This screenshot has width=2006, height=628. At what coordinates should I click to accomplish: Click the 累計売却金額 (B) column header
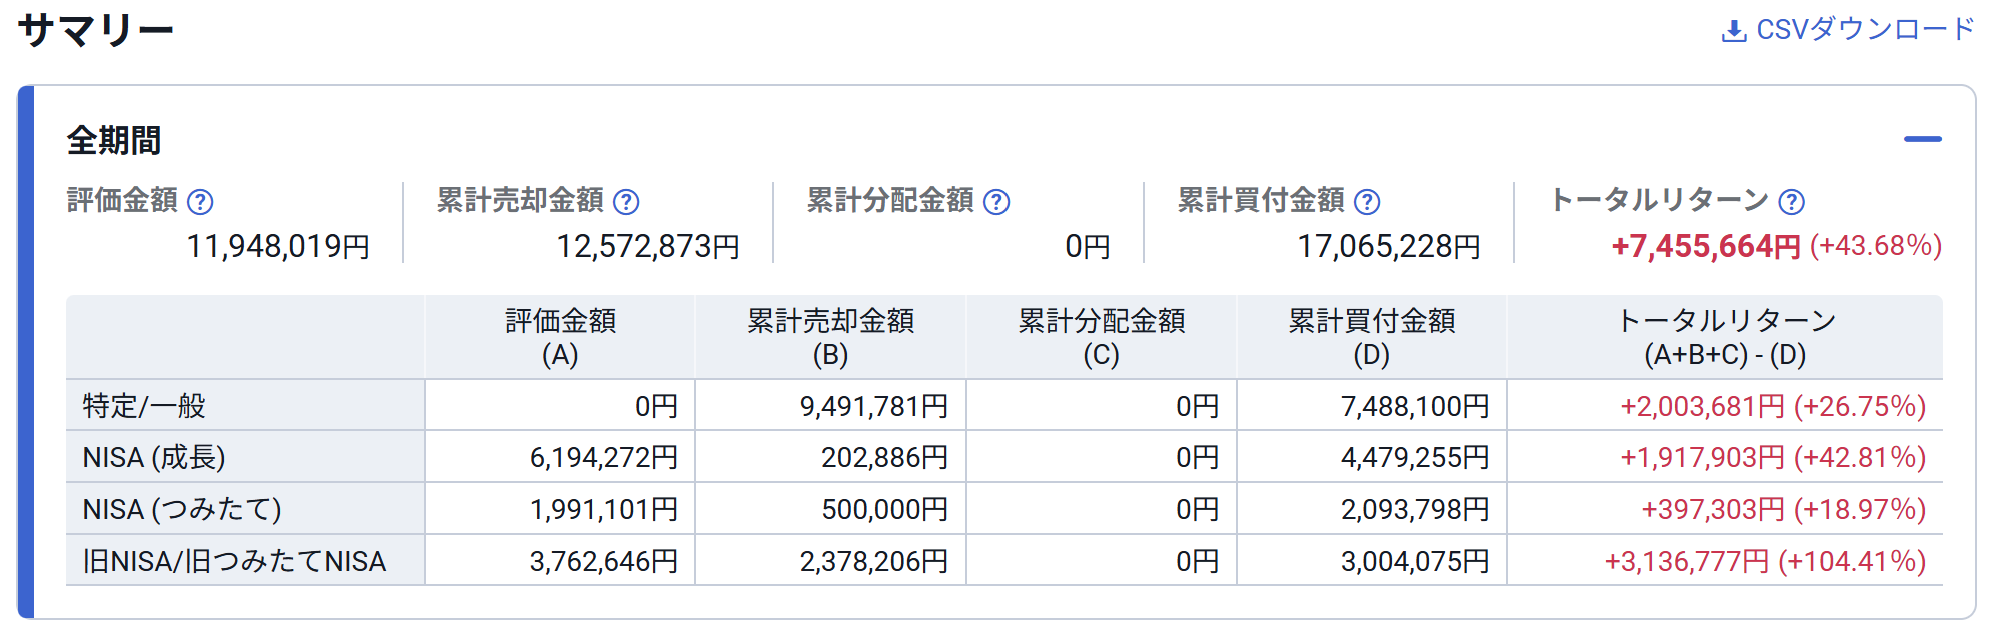coord(830,337)
